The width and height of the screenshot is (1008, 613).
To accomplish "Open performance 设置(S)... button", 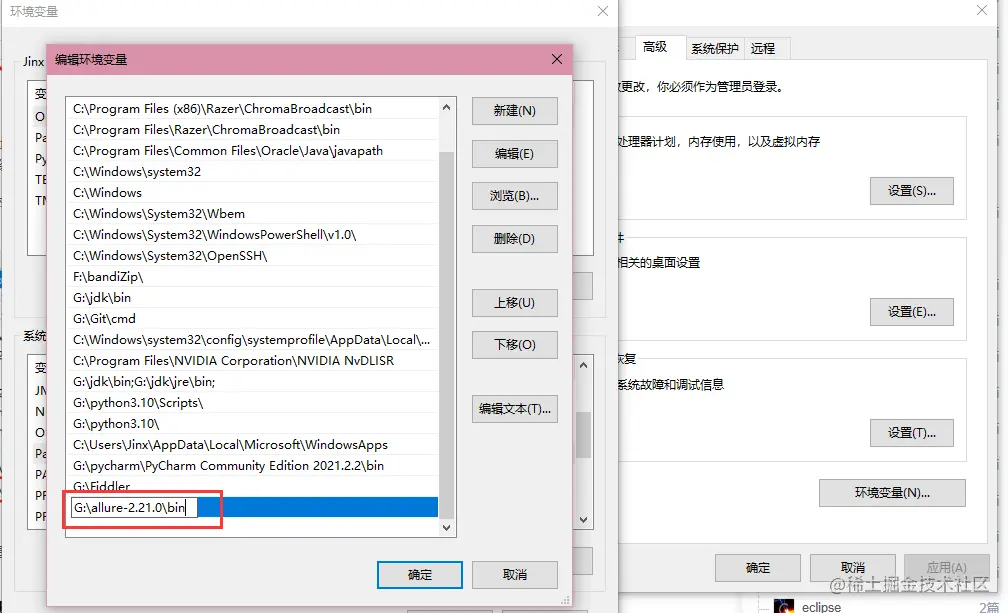I will 912,191.
